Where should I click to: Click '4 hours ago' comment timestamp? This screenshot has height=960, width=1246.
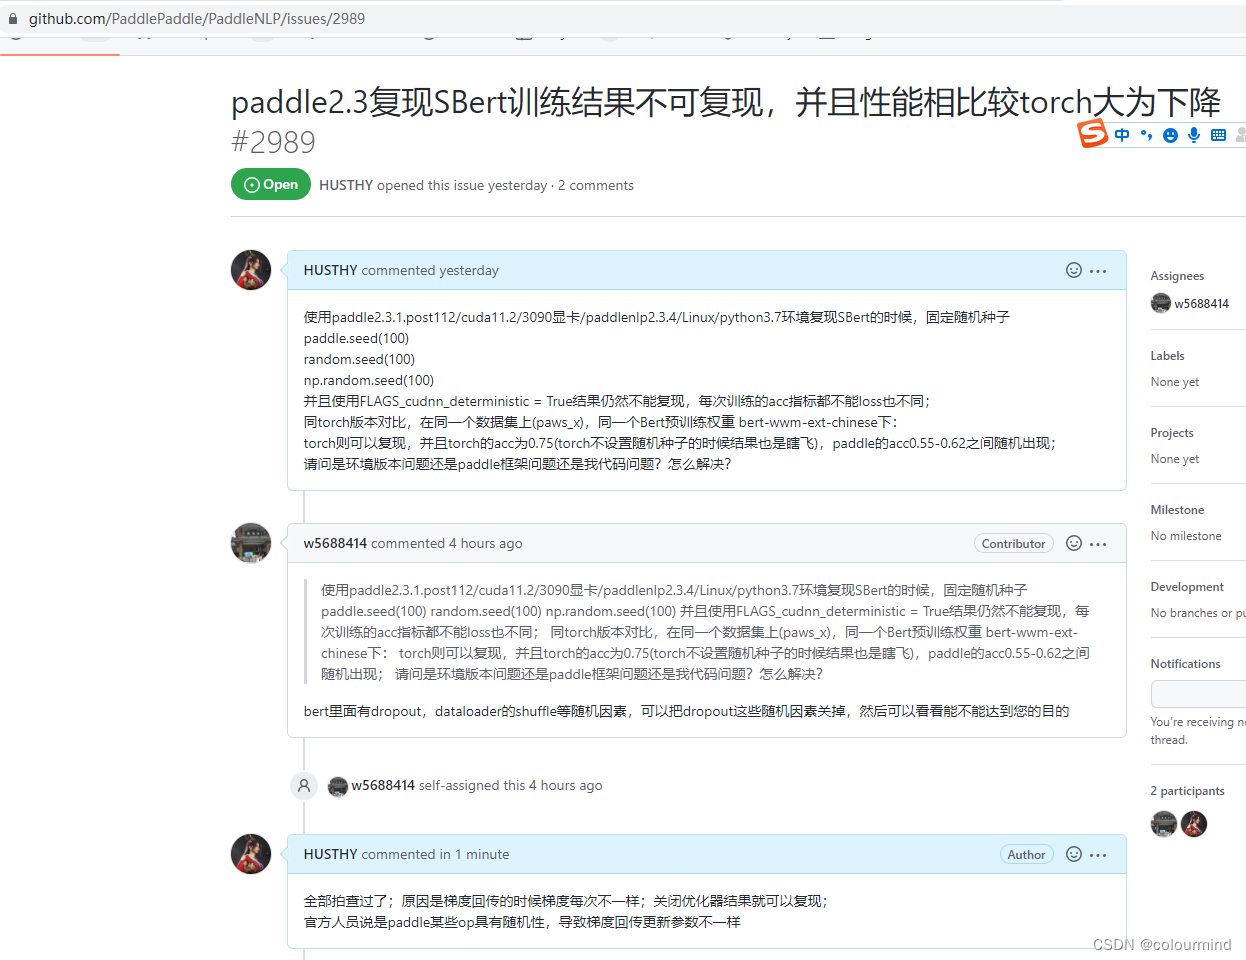coord(485,543)
